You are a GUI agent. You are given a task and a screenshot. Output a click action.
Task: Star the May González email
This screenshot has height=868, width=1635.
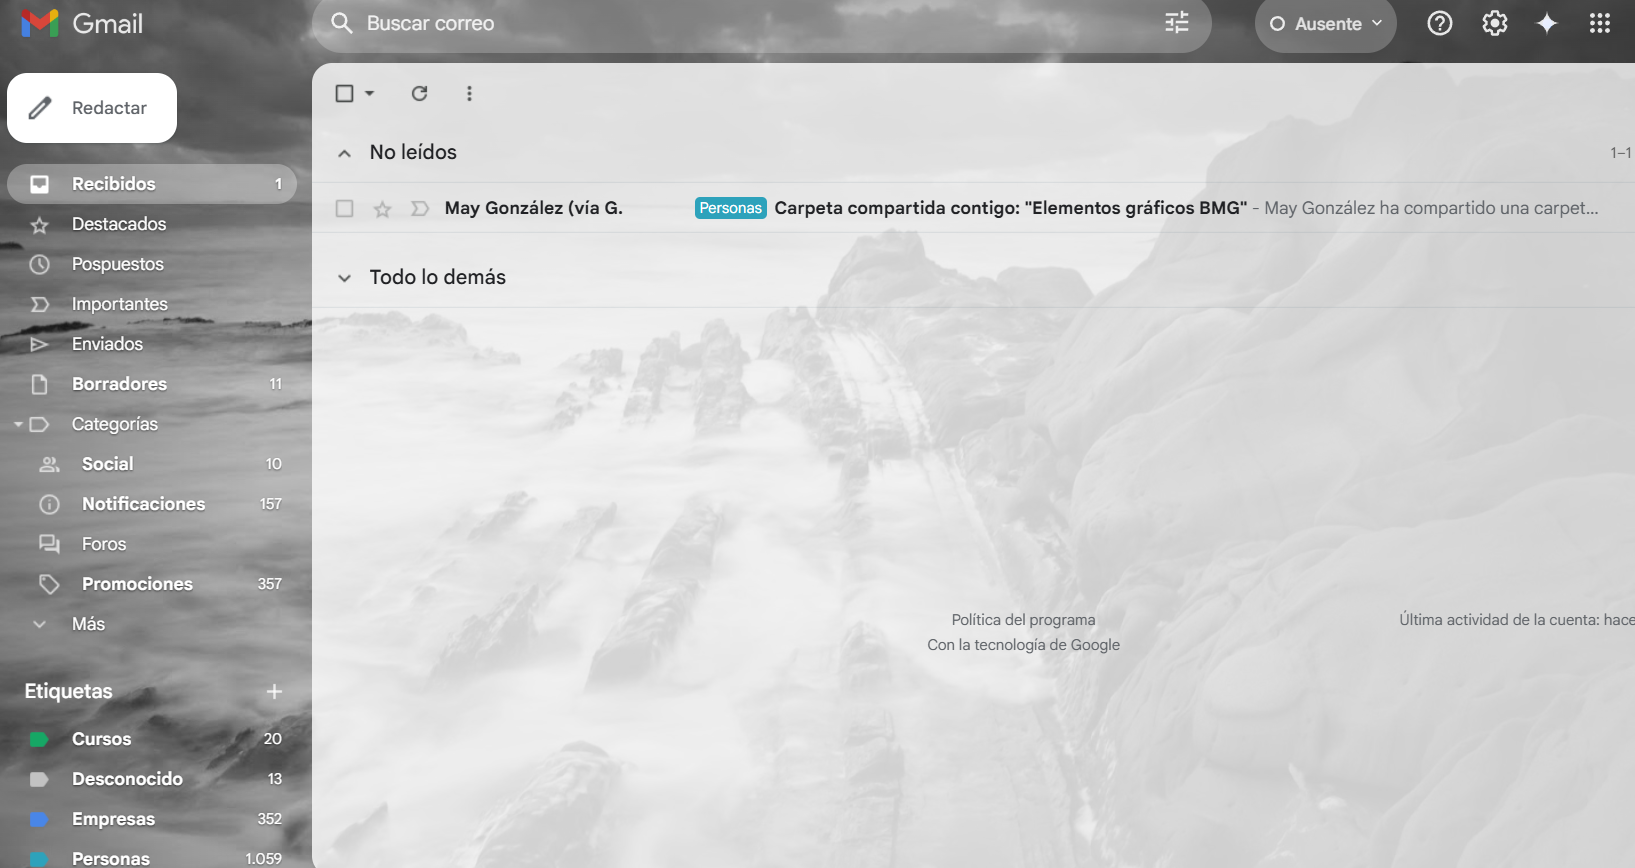[382, 208]
